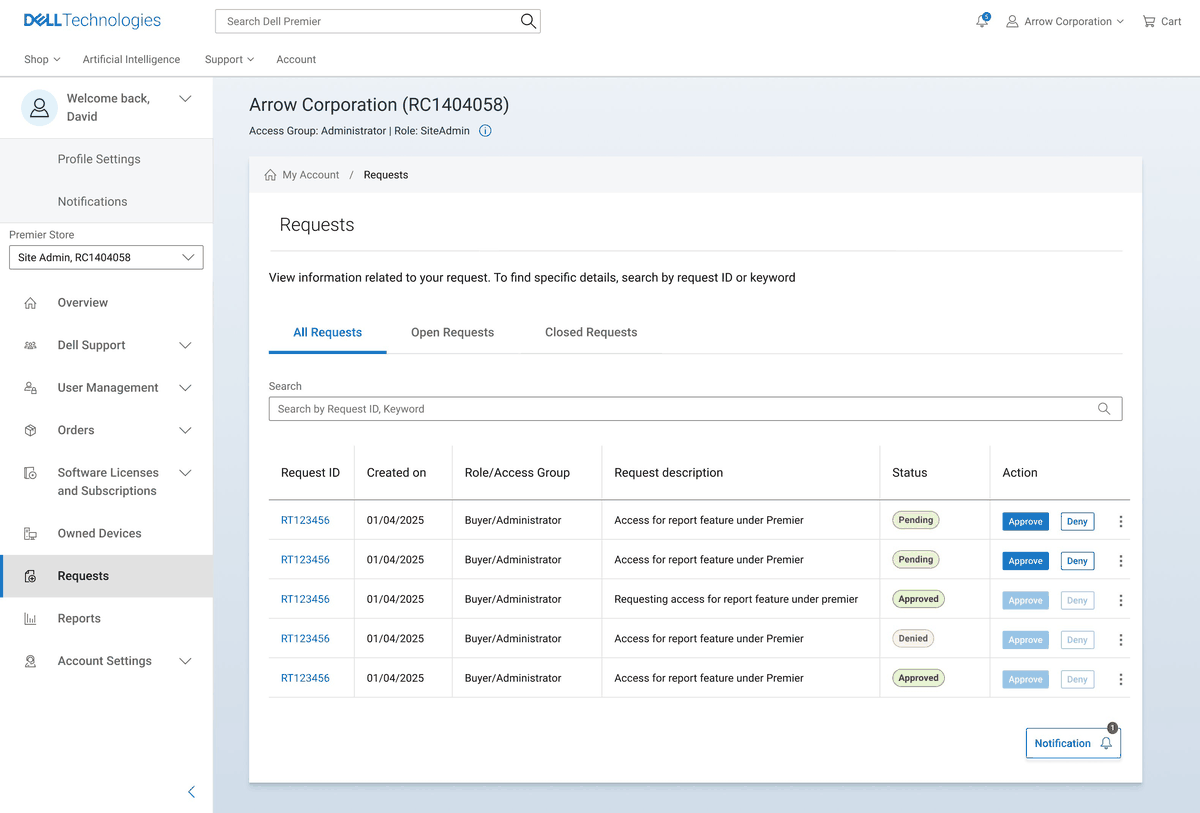Open the Shop dropdown menu
The height and width of the screenshot is (813, 1200).
[42, 60]
